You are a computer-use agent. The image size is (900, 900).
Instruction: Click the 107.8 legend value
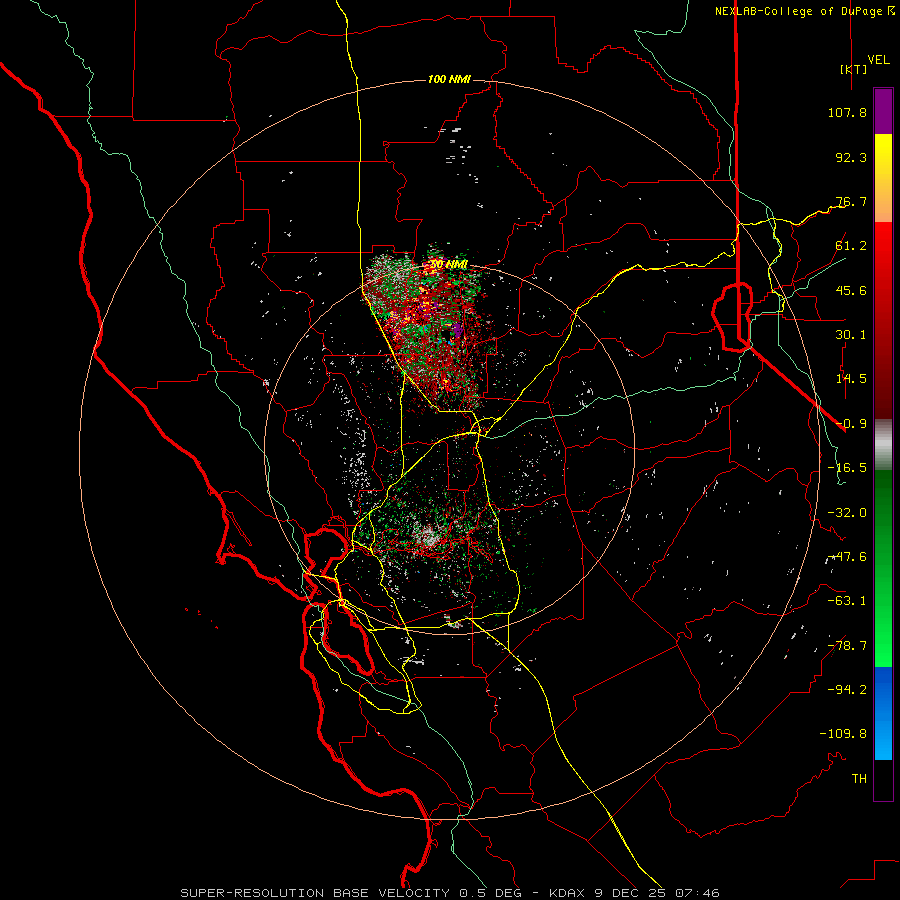click(x=847, y=112)
